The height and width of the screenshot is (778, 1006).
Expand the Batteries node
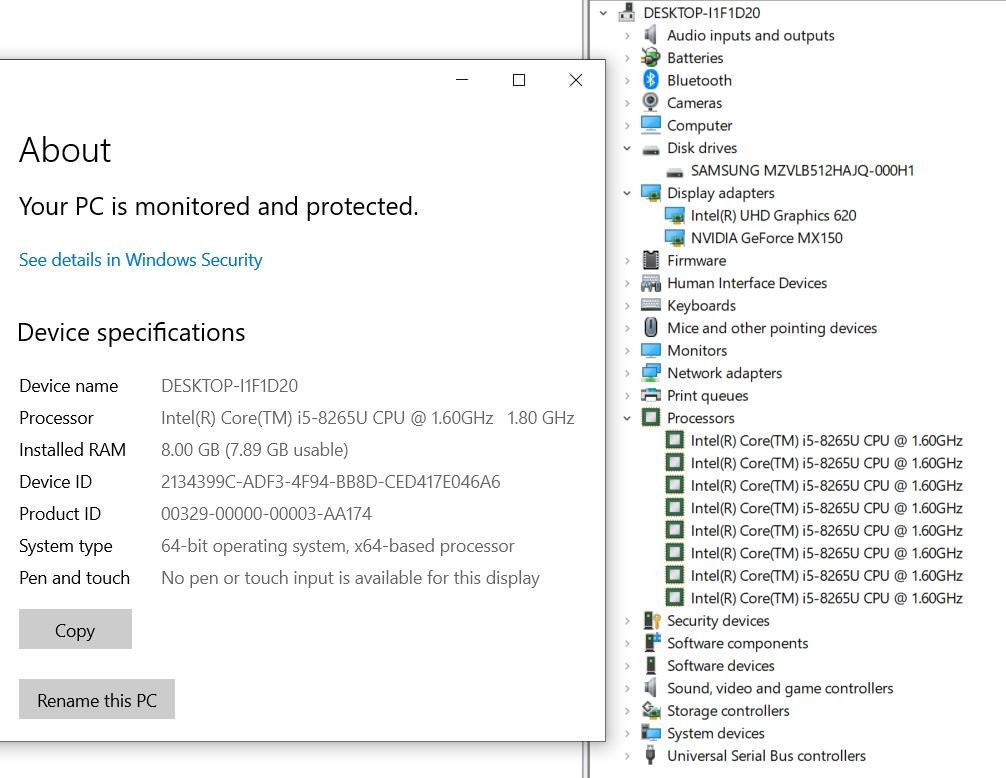click(627, 58)
